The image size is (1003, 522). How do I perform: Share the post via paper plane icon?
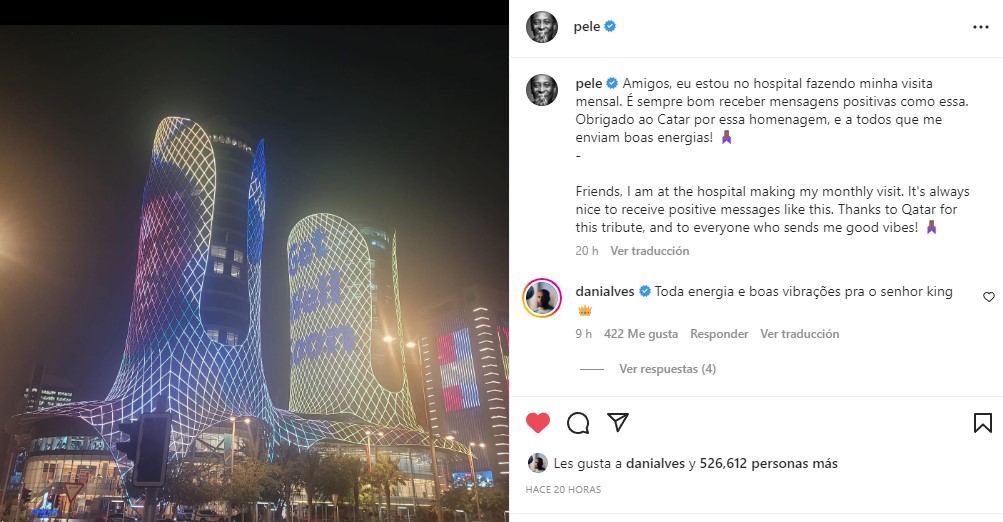(x=618, y=422)
